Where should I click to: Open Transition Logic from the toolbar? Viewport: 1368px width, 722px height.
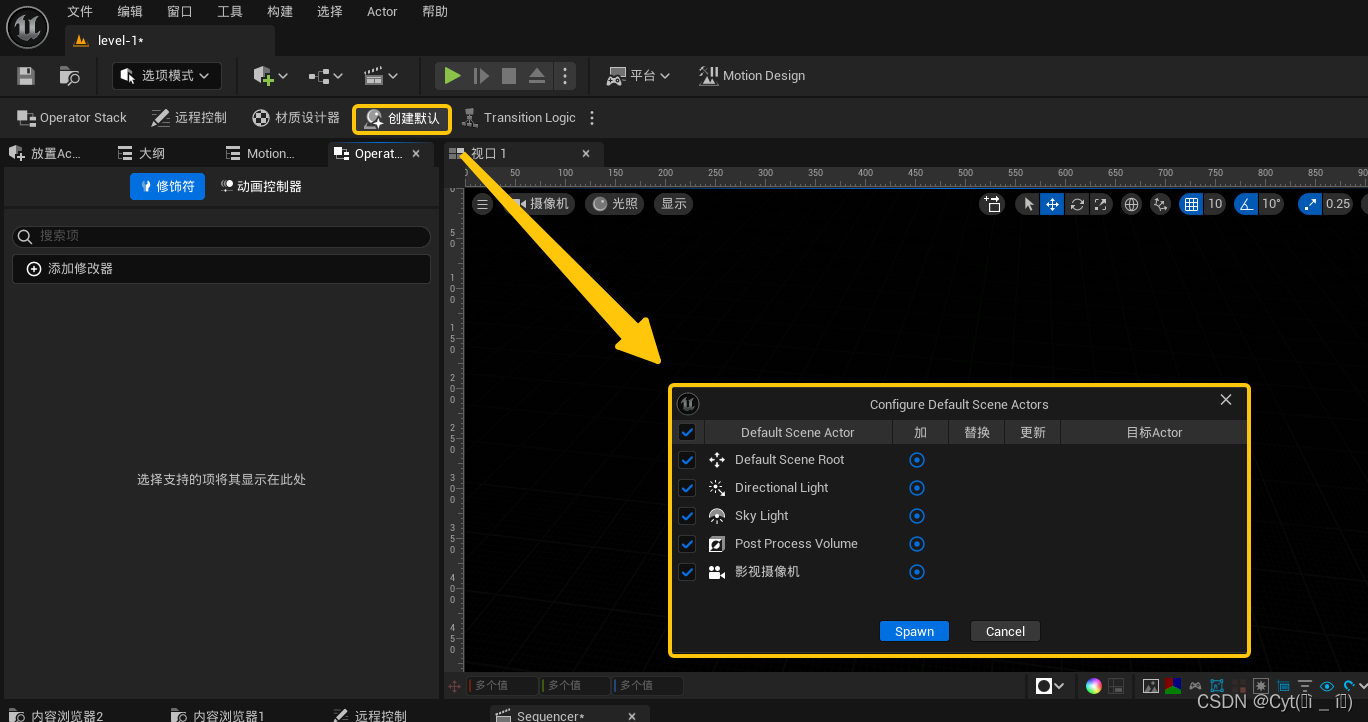[518, 118]
